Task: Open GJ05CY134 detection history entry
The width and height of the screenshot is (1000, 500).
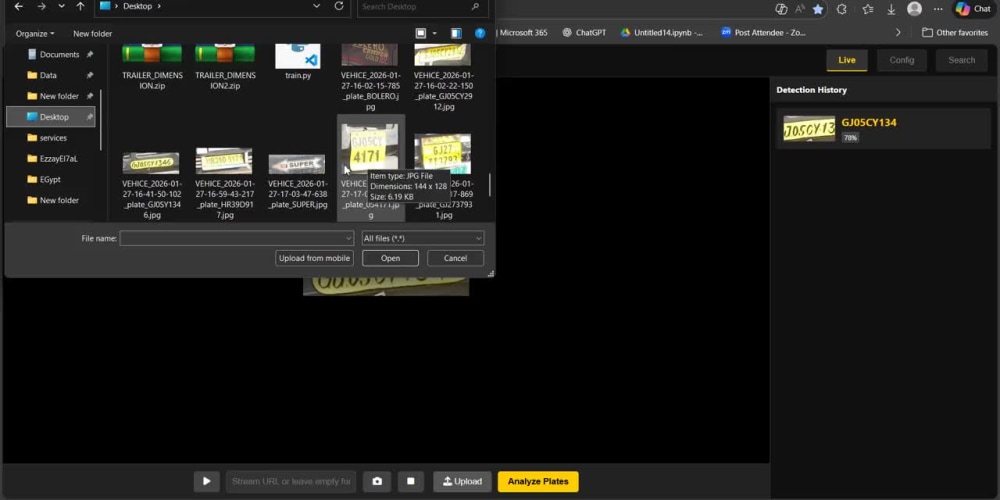Action: (x=883, y=128)
